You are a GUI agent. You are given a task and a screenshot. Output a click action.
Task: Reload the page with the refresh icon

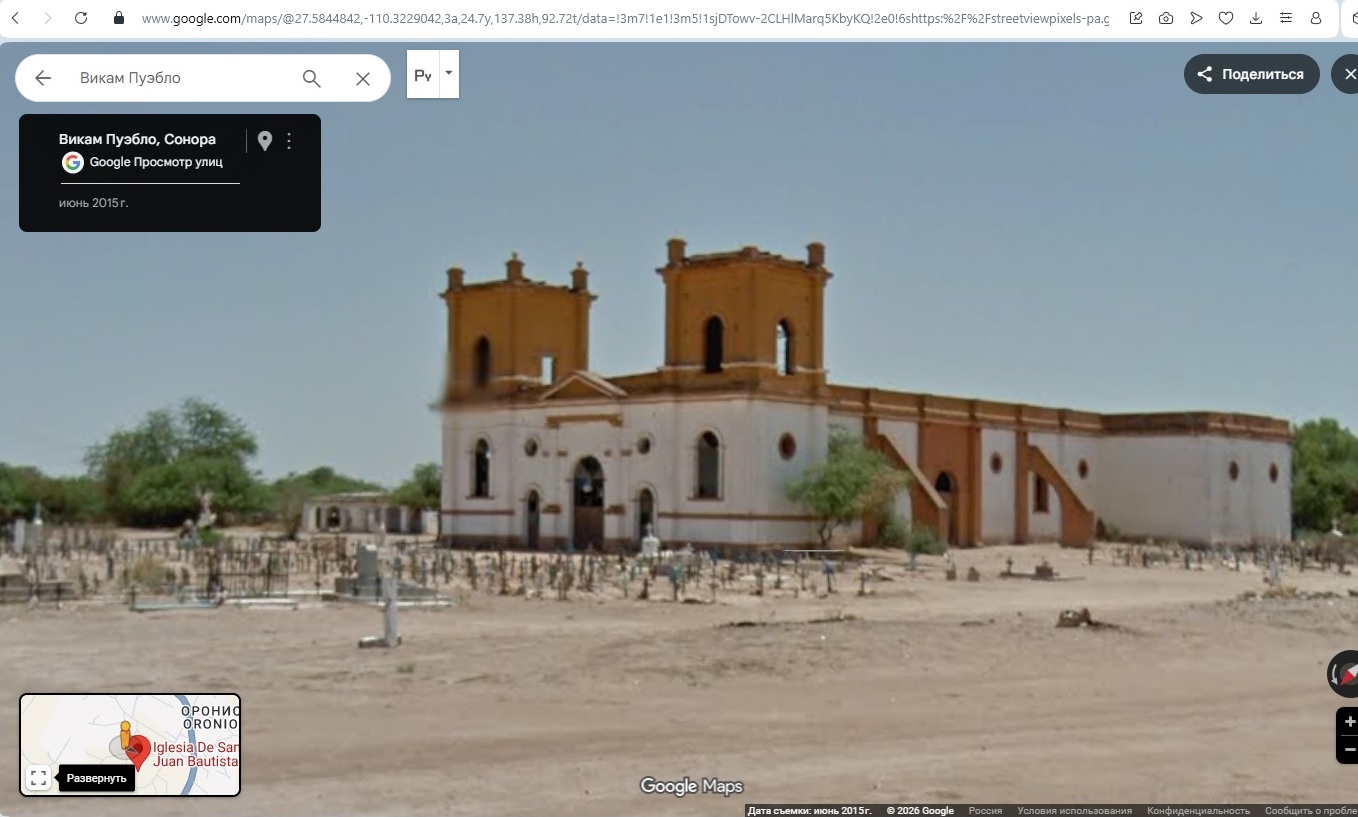tap(81, 18)
